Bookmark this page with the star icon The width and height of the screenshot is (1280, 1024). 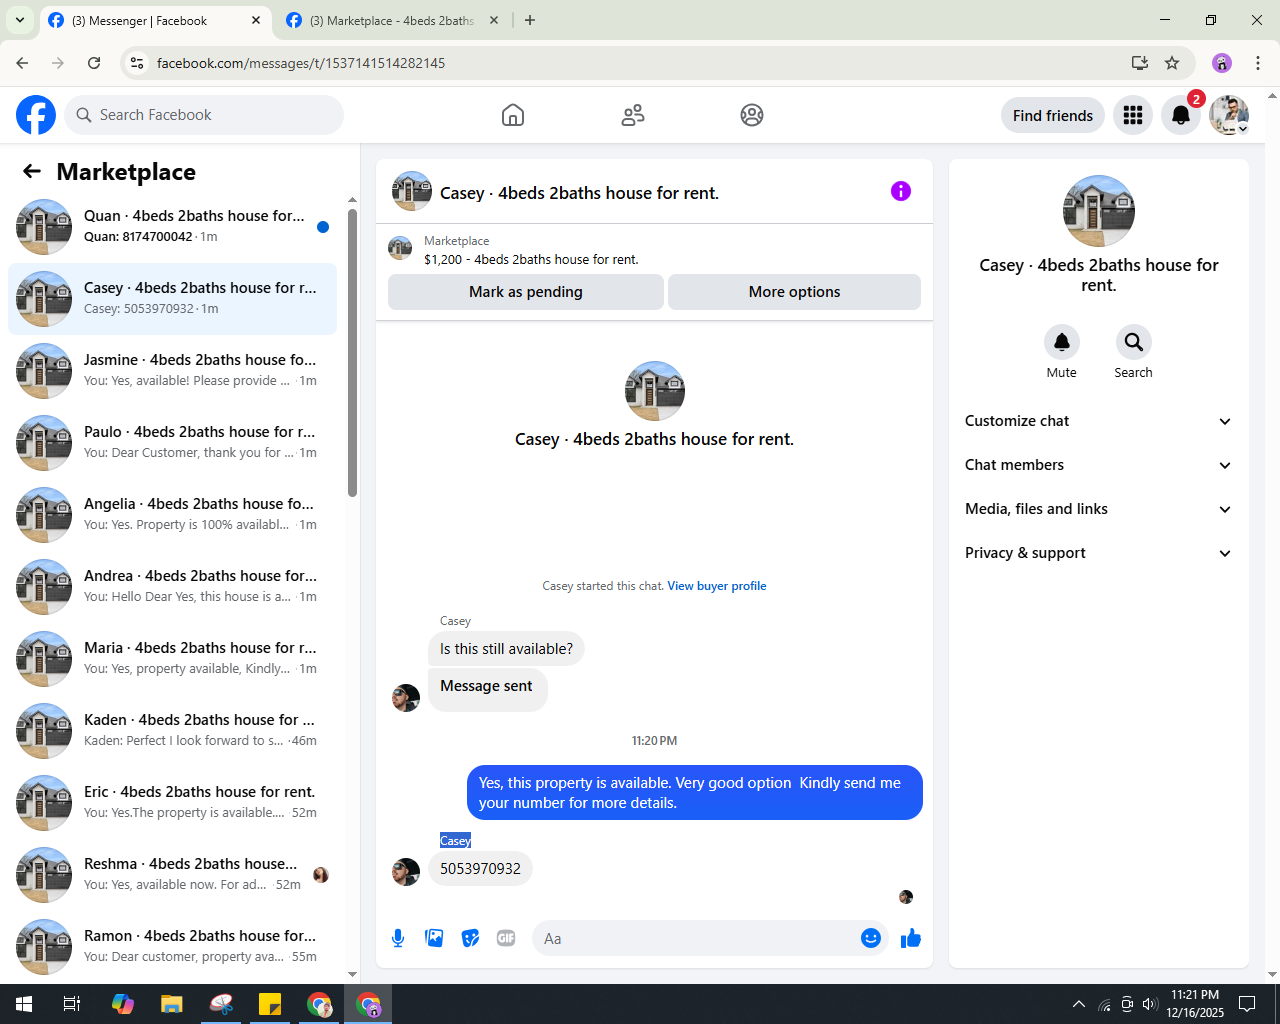(x=1172, y=63)
